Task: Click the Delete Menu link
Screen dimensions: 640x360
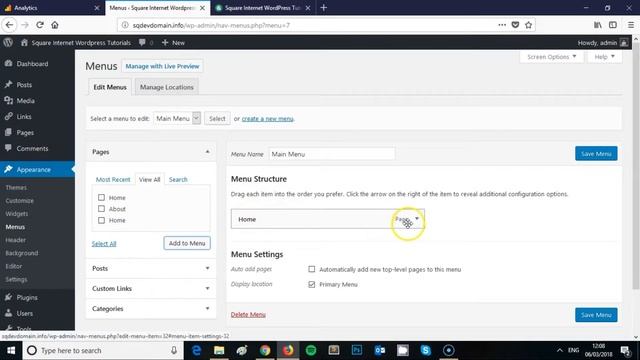Action: pyautogui.click(x=248, y=315)
